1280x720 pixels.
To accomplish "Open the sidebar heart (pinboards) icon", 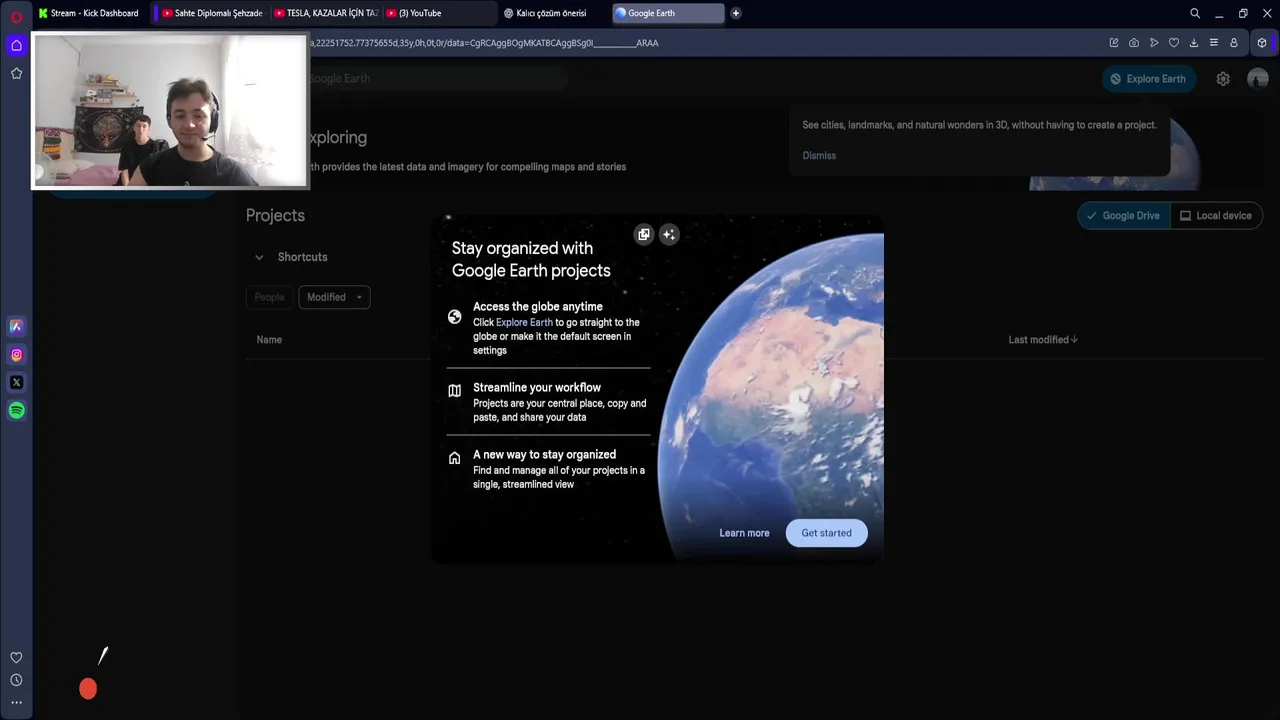I will click(x=16, y=657).
